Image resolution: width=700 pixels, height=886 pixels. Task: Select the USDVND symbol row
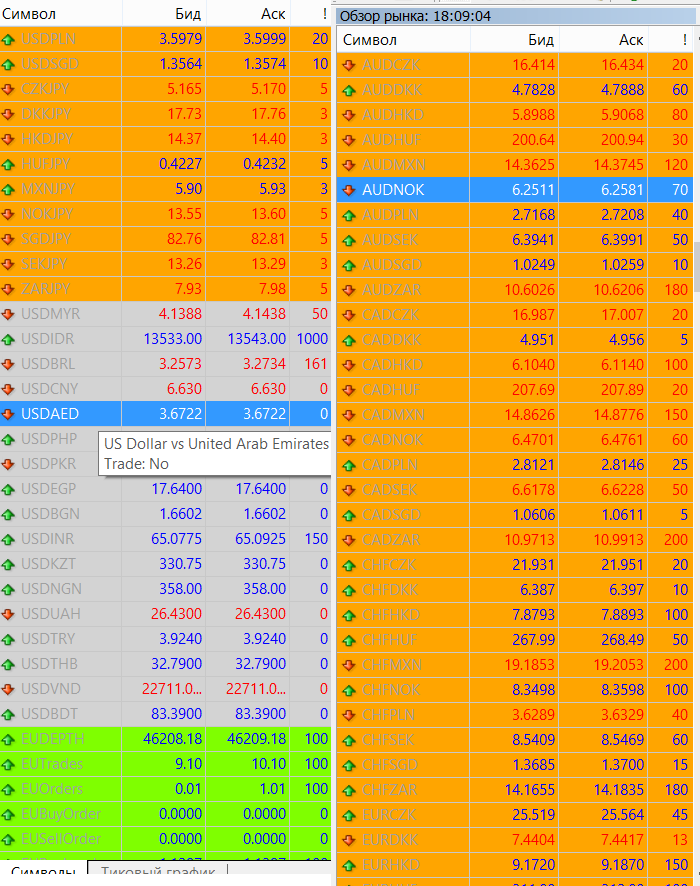point(165,689)
